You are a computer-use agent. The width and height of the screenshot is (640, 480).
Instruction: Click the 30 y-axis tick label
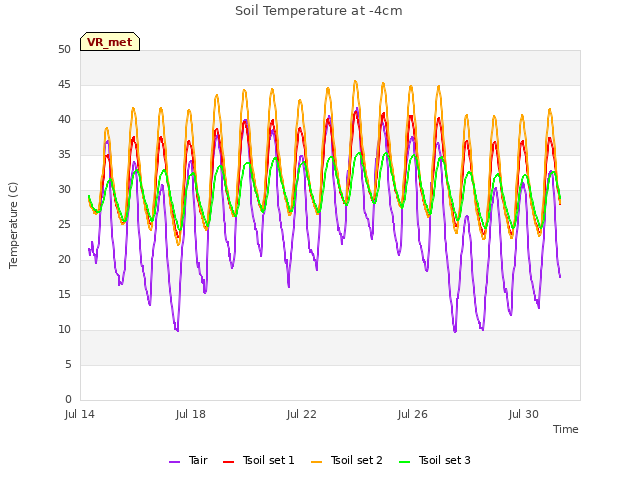(x=64, y=189)
